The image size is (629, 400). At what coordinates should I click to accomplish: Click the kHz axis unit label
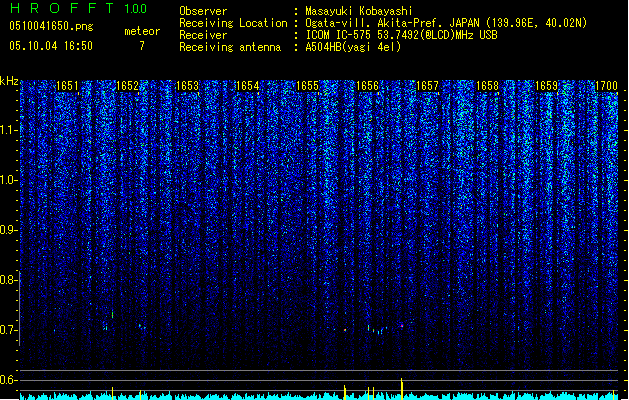(x=9, y=81)
